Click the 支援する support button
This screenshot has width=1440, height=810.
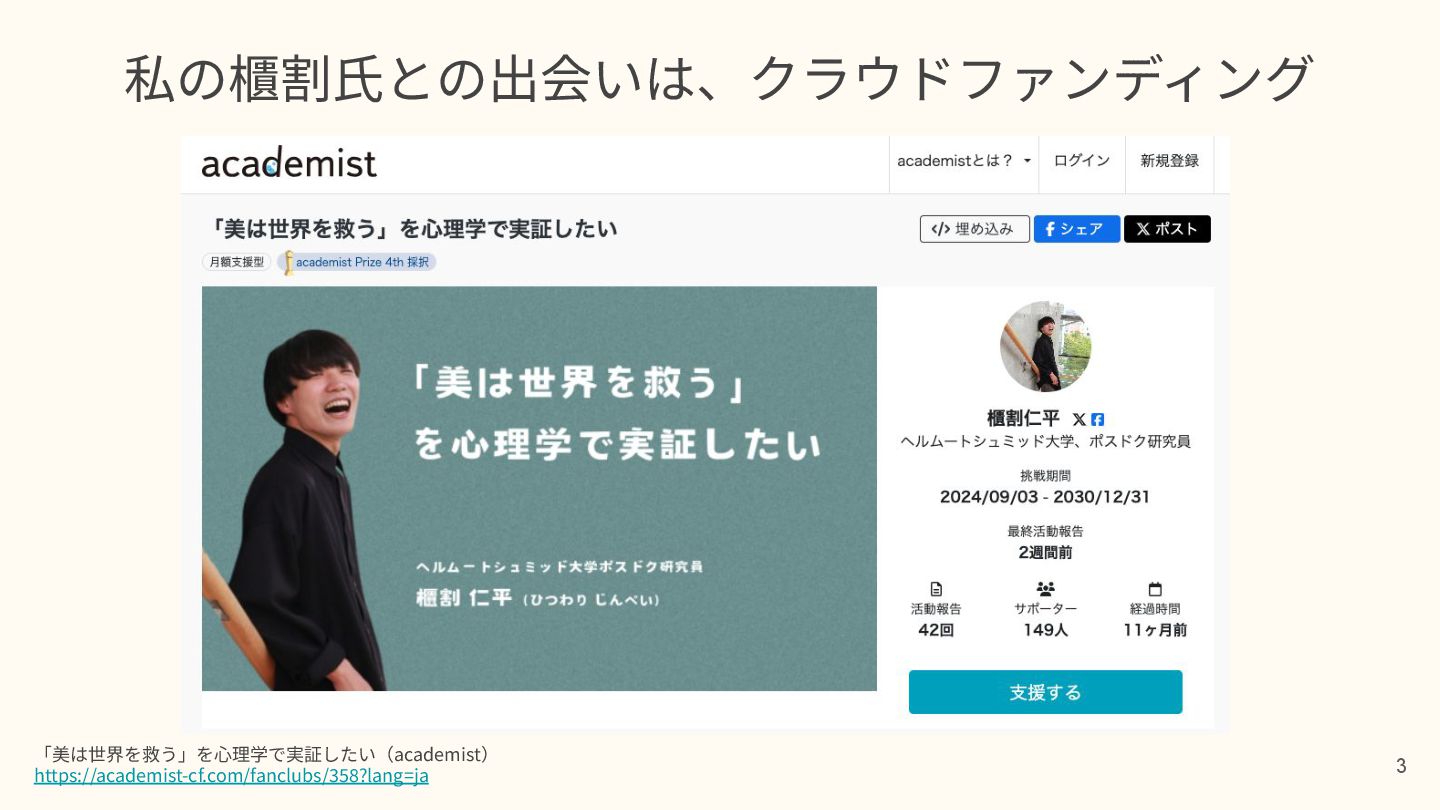(x=1045, y=692)
